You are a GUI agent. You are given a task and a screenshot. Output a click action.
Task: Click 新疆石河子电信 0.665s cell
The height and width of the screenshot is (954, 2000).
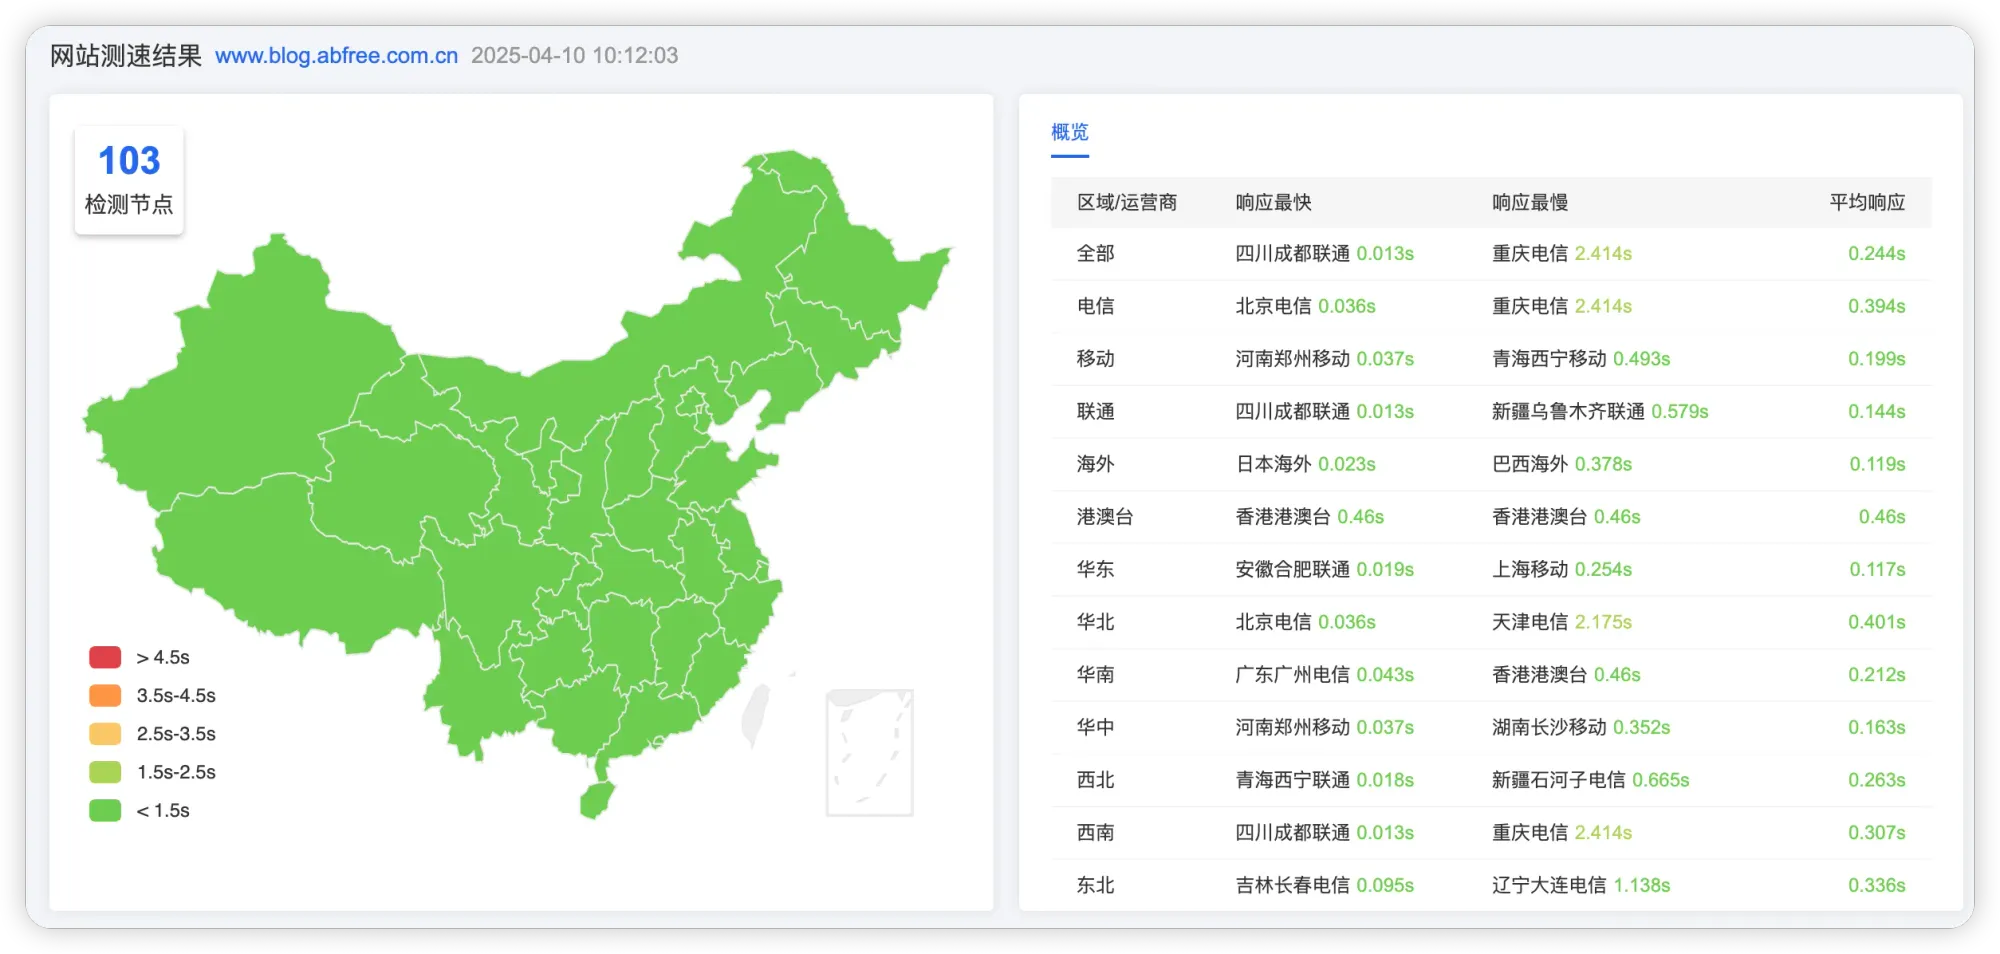(1591, 779)
